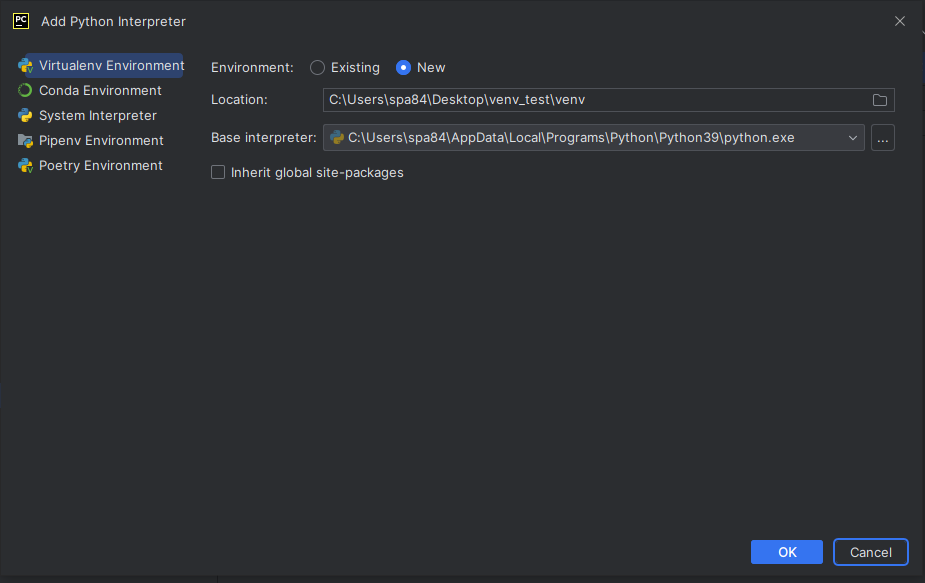Browse for location with folder icon

[x=880, y=100]
